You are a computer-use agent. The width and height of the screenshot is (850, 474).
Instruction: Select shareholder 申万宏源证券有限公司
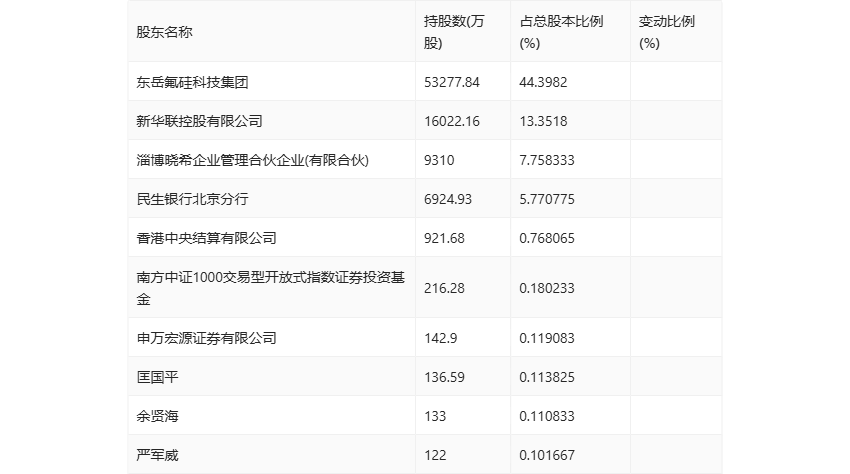pyautogui.click(x=207, y=338)
